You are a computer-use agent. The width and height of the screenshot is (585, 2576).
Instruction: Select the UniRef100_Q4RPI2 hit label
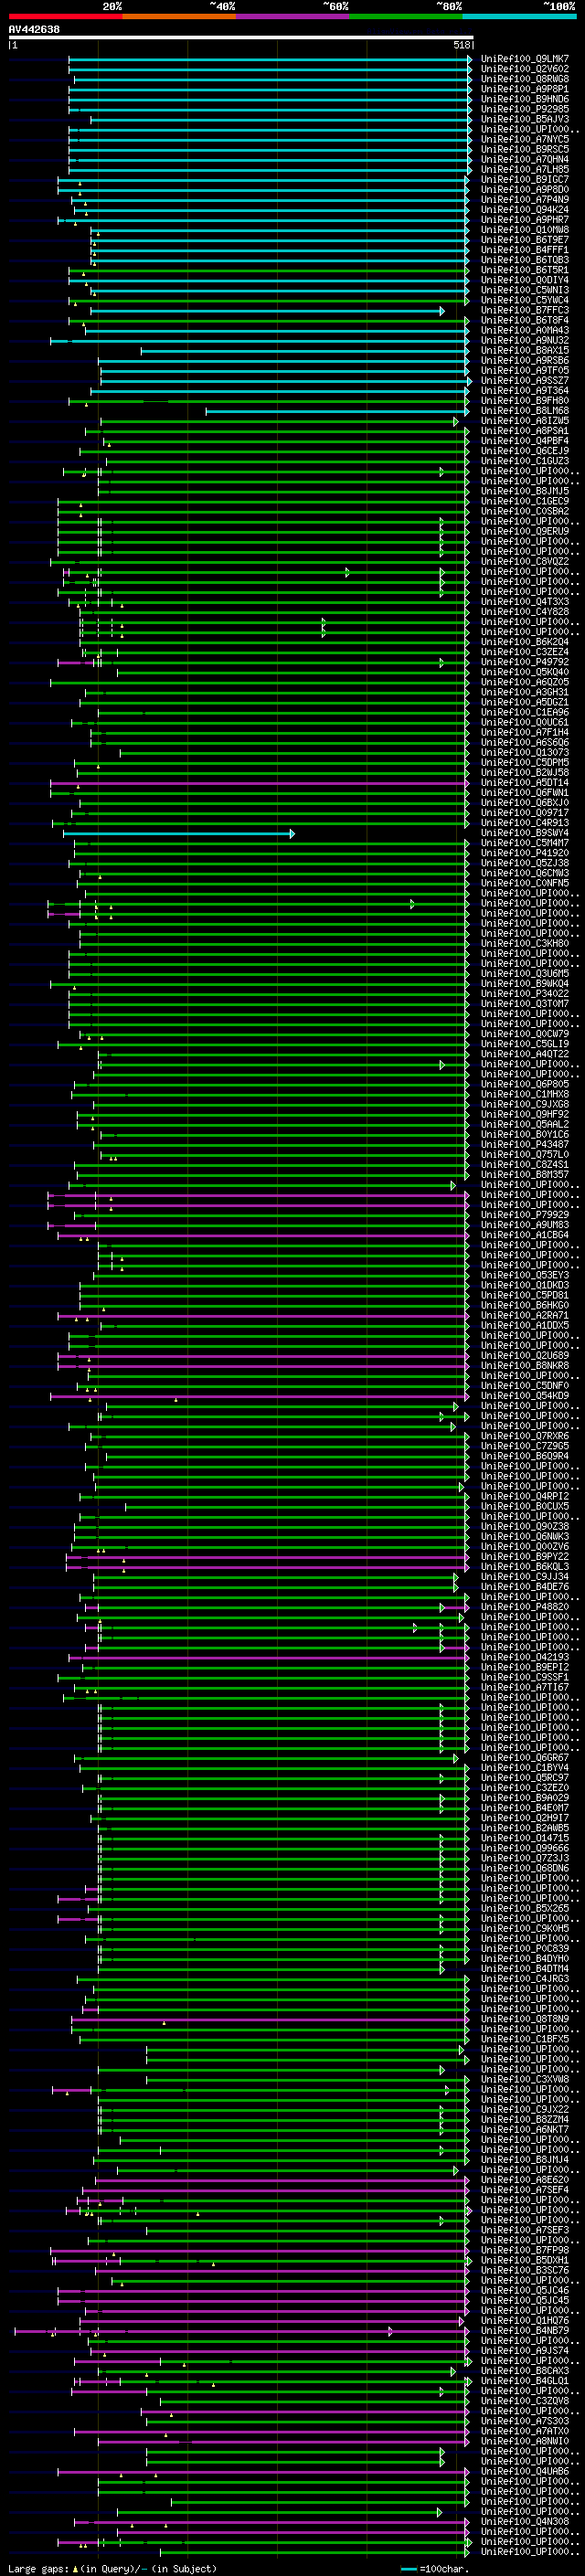(x=525, y=1497)
